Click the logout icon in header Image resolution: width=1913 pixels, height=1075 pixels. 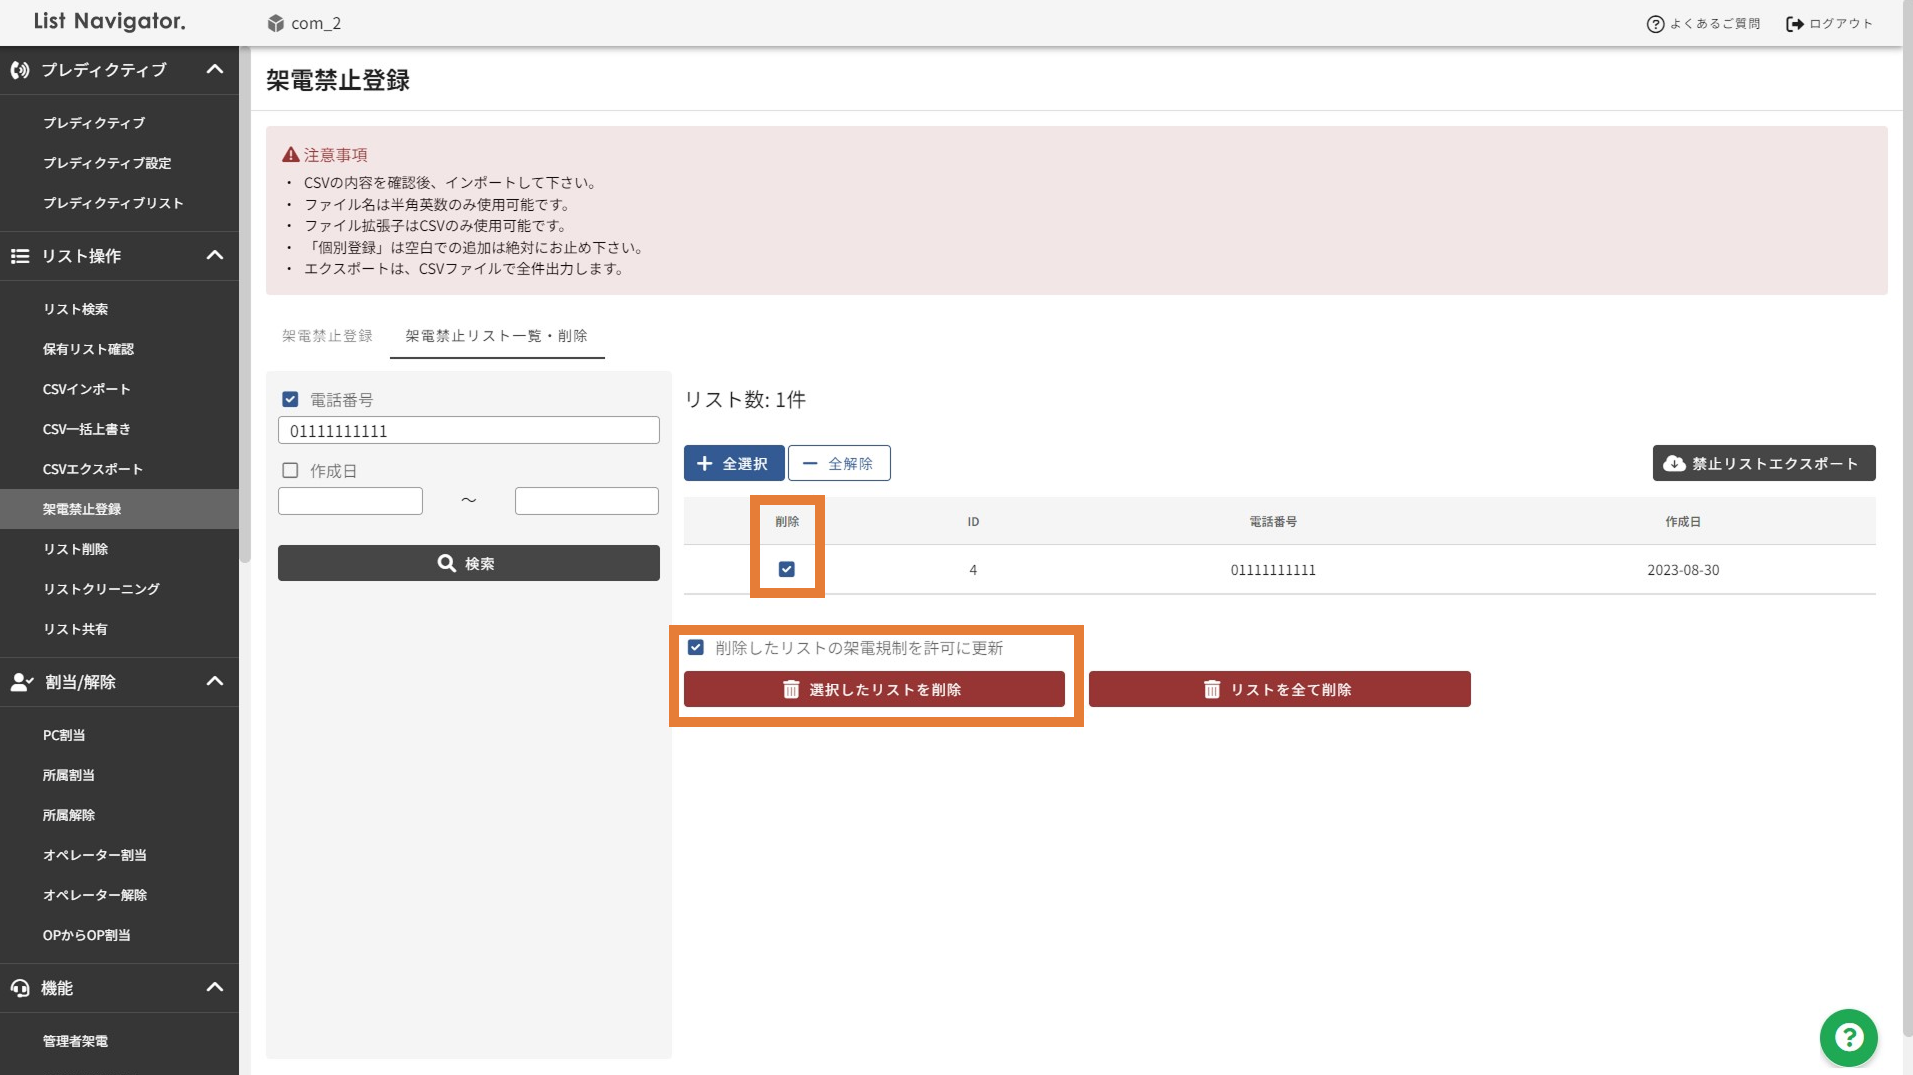coord(1794,24)
